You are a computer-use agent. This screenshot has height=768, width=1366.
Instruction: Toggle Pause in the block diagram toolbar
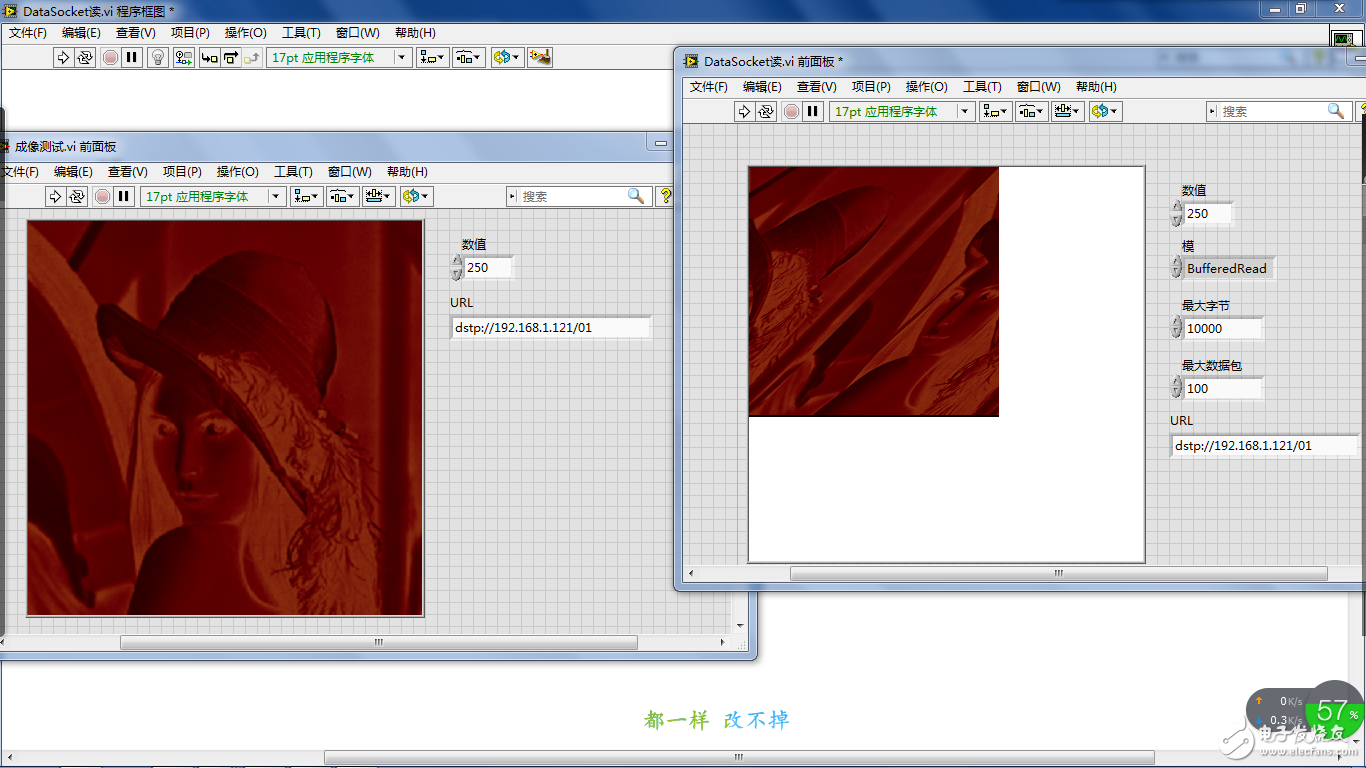point(132,58)
